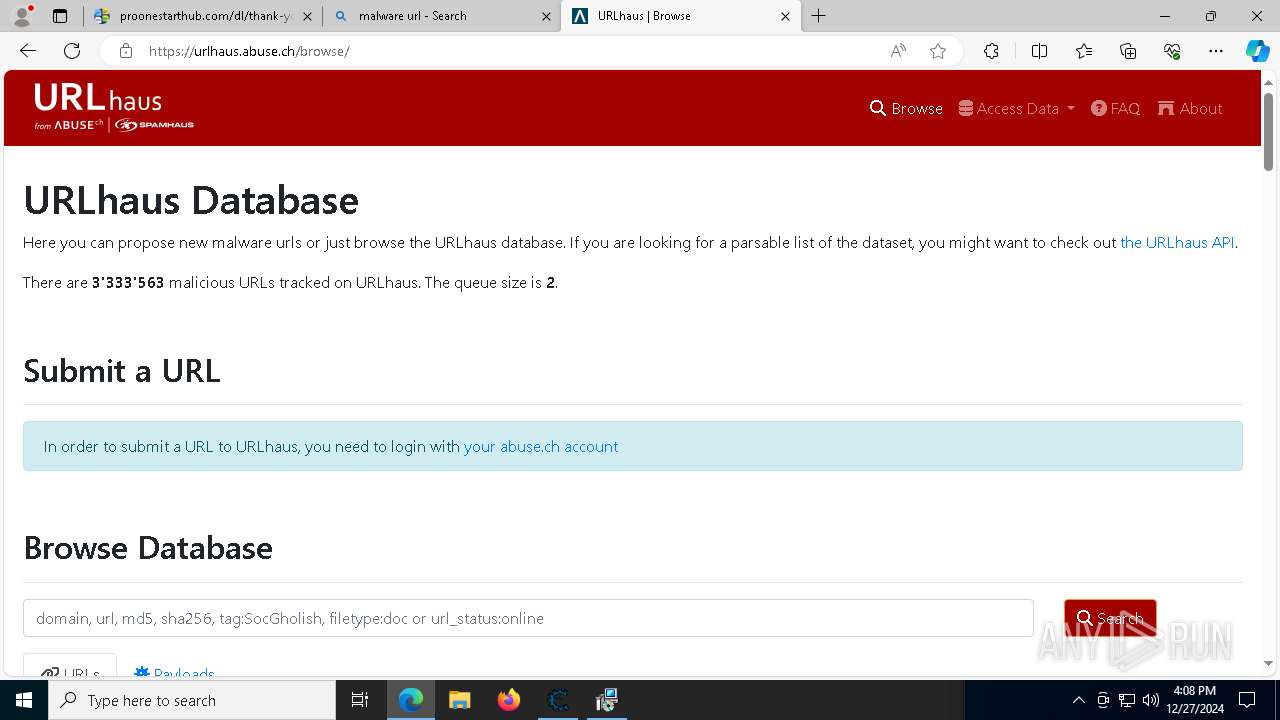Click the database search input field

coord(528,618)
